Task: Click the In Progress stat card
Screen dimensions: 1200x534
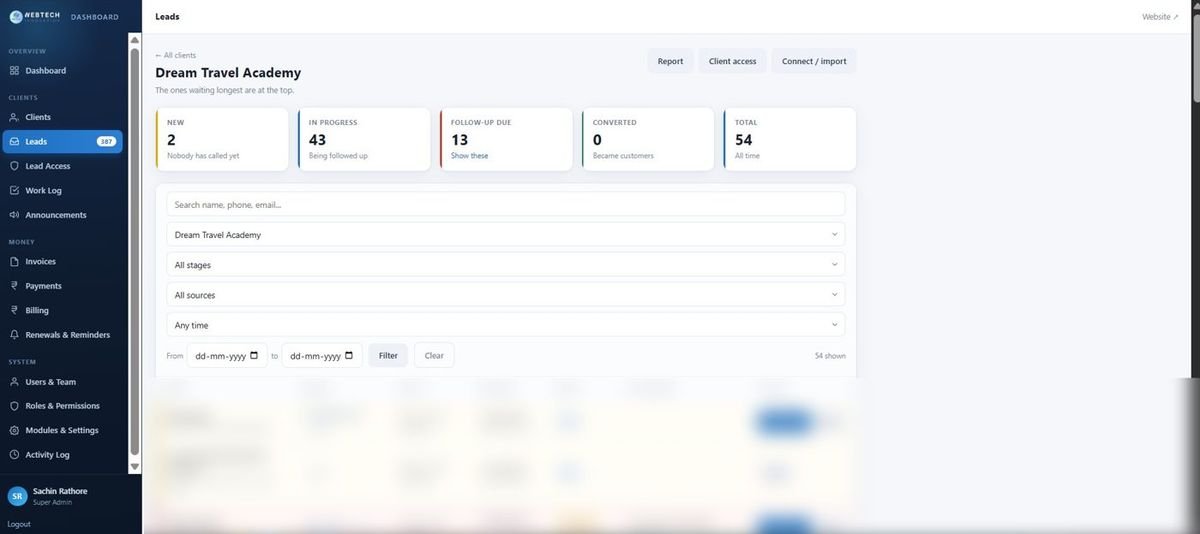Action: [x=364, y=139]
